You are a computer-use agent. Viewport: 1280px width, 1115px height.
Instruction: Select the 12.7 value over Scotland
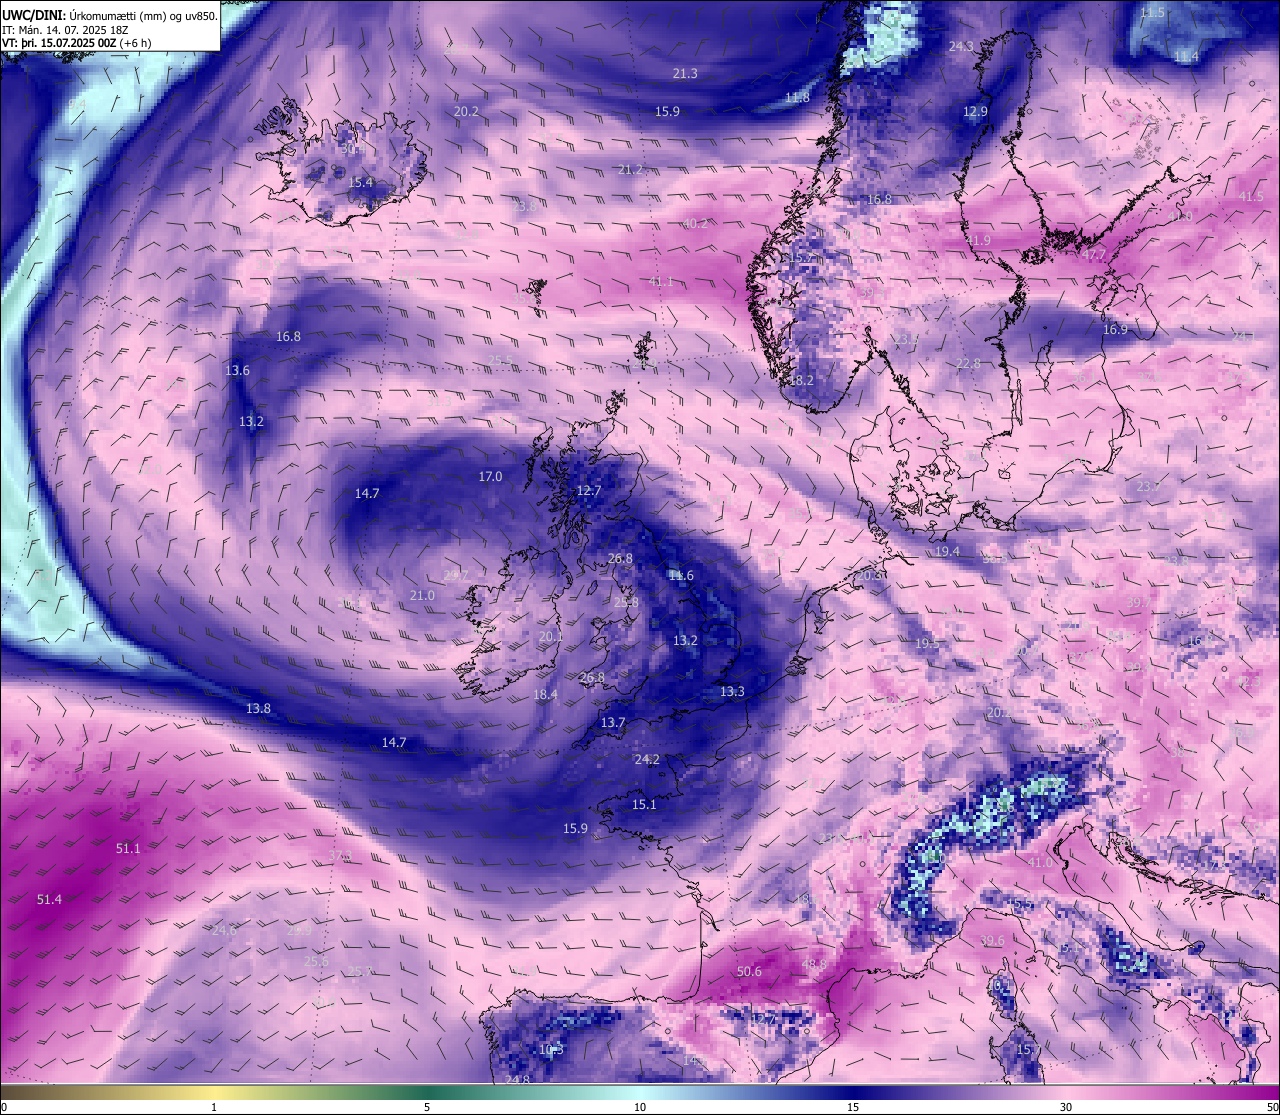click(589, 491)
